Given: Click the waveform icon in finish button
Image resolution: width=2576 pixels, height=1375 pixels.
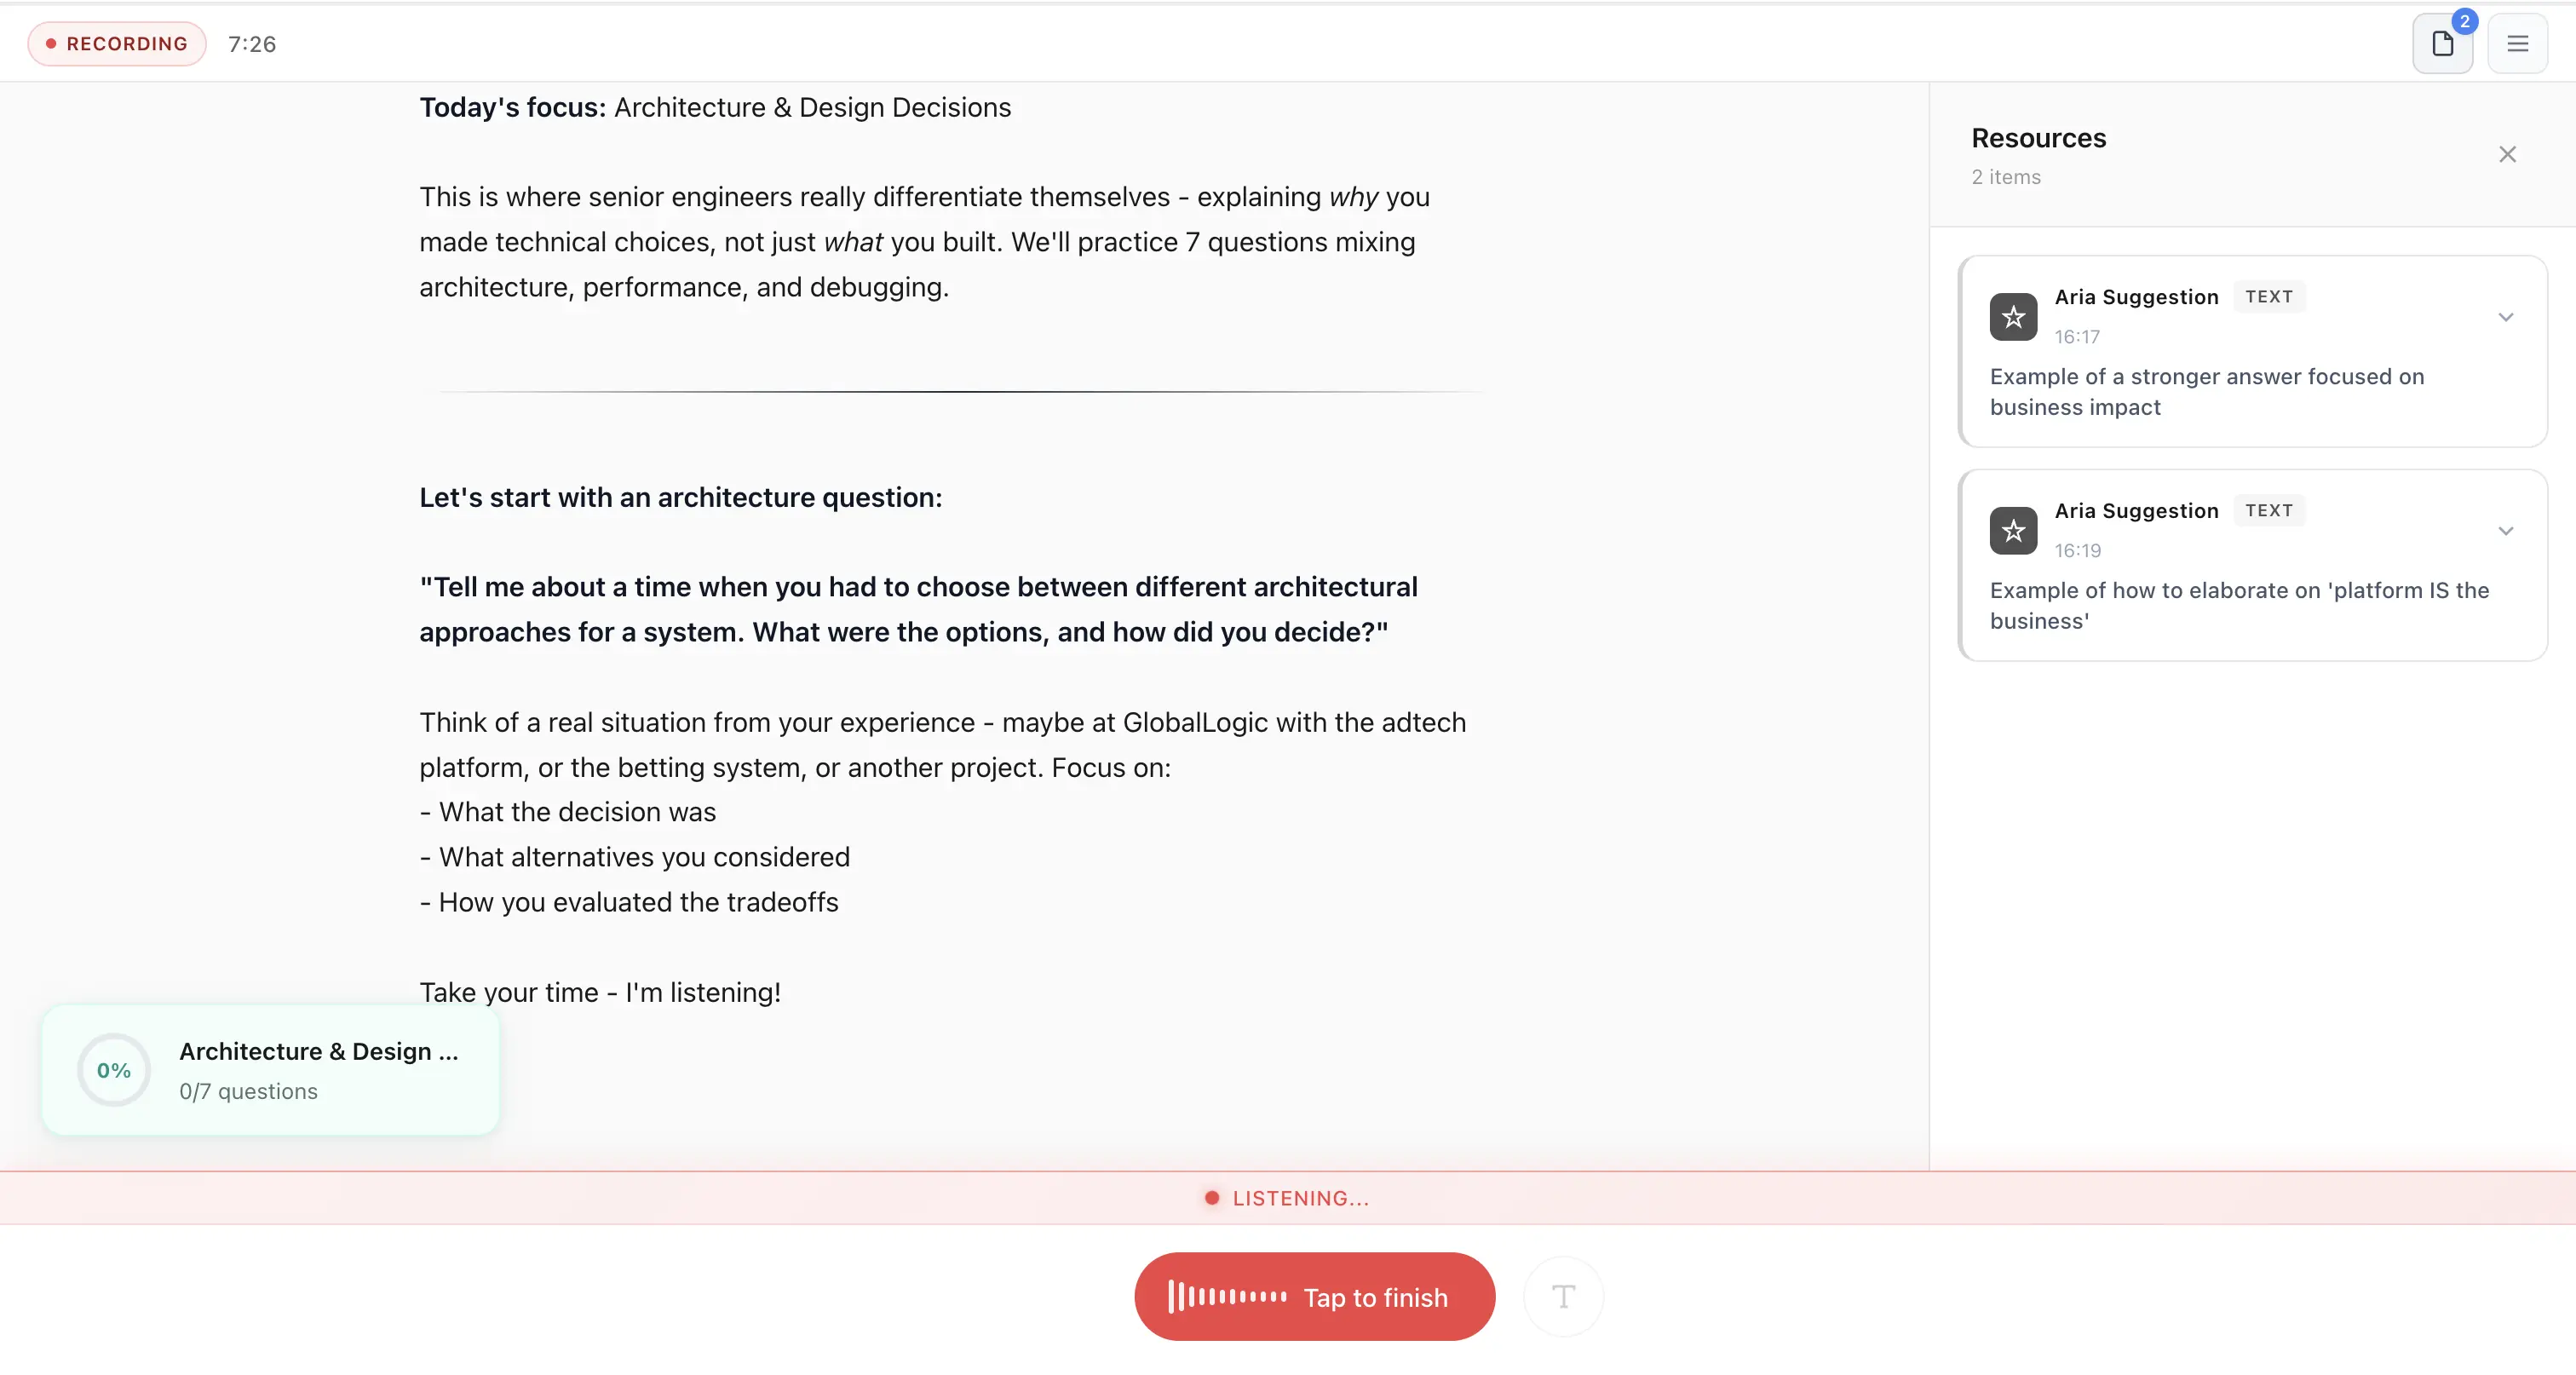Looking at the screenshot, I should tap(1227, 1297).
